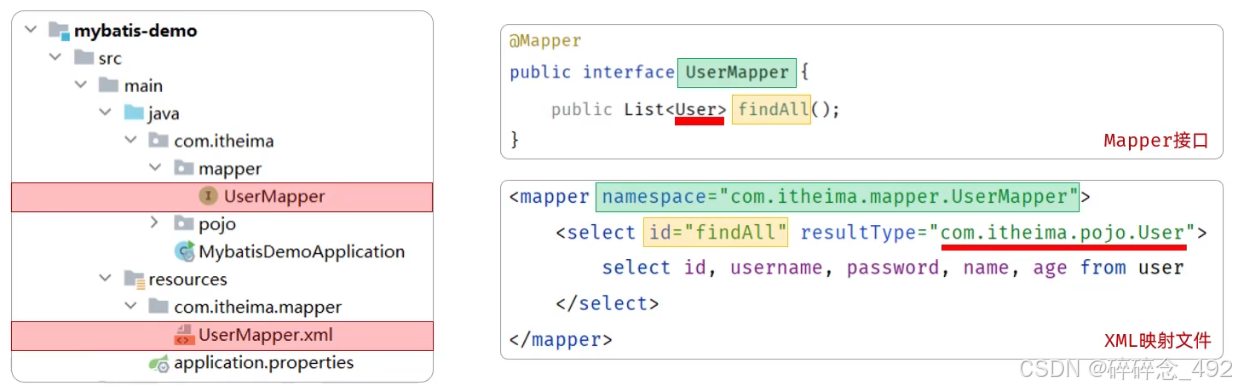Screen dimensions: 1236x388
Task: Click the highlighted UserMapper interface name in code
Action: coord(737,72)
